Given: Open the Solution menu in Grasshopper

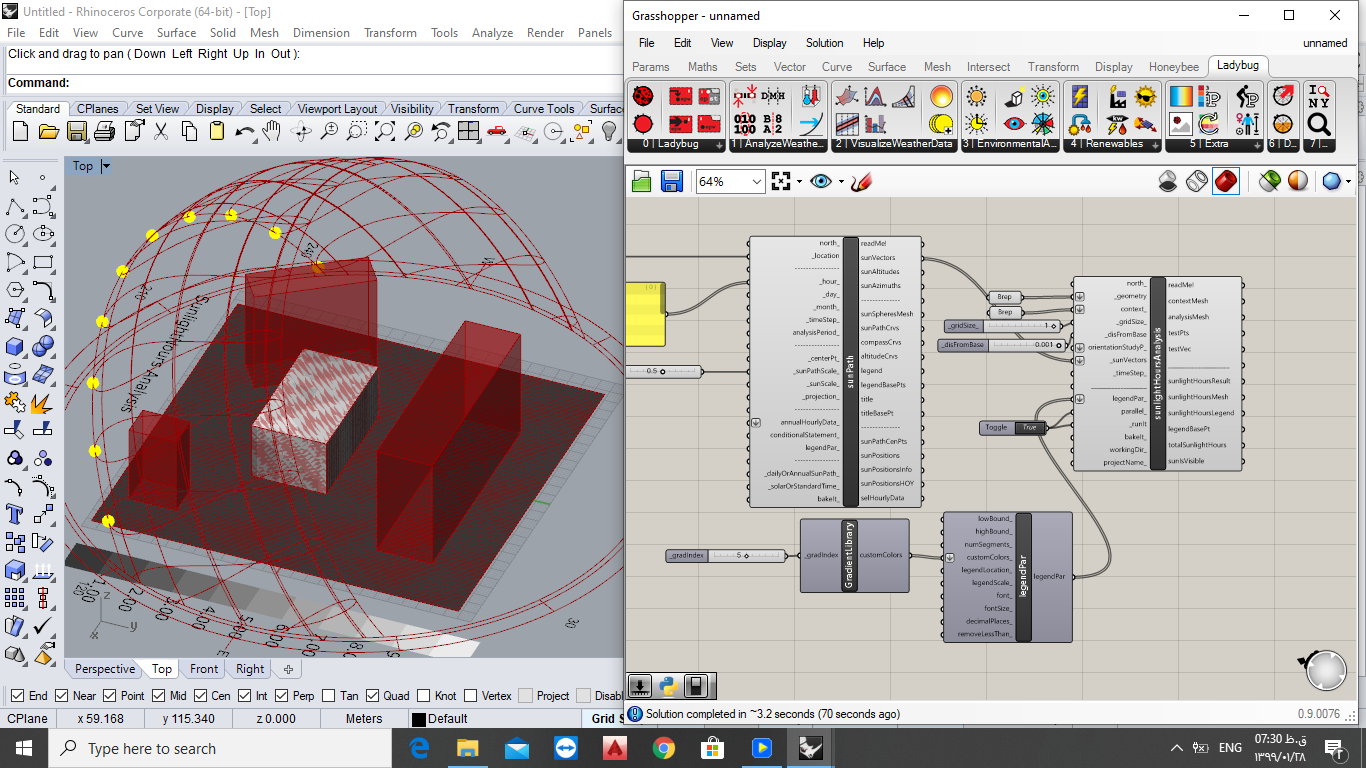Looking at the screenshot, I should (825, 43).
